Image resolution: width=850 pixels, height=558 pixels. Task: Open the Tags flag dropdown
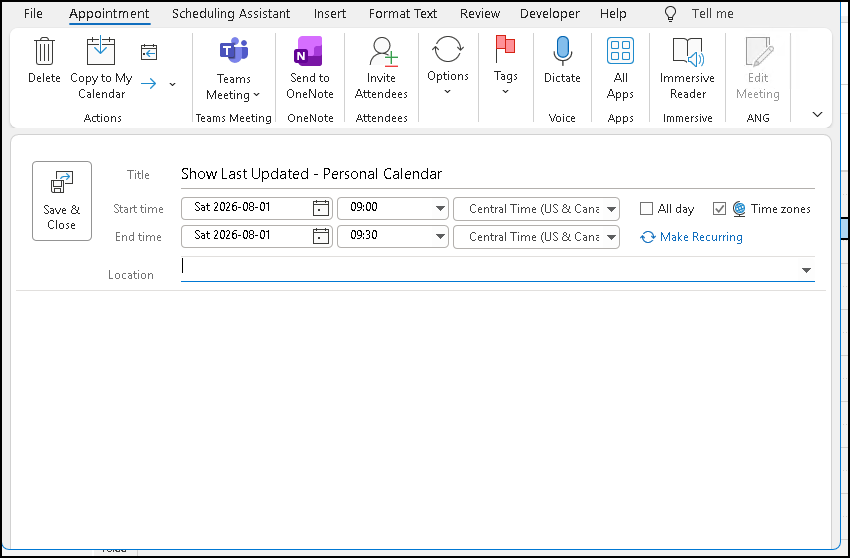point(505,66)
